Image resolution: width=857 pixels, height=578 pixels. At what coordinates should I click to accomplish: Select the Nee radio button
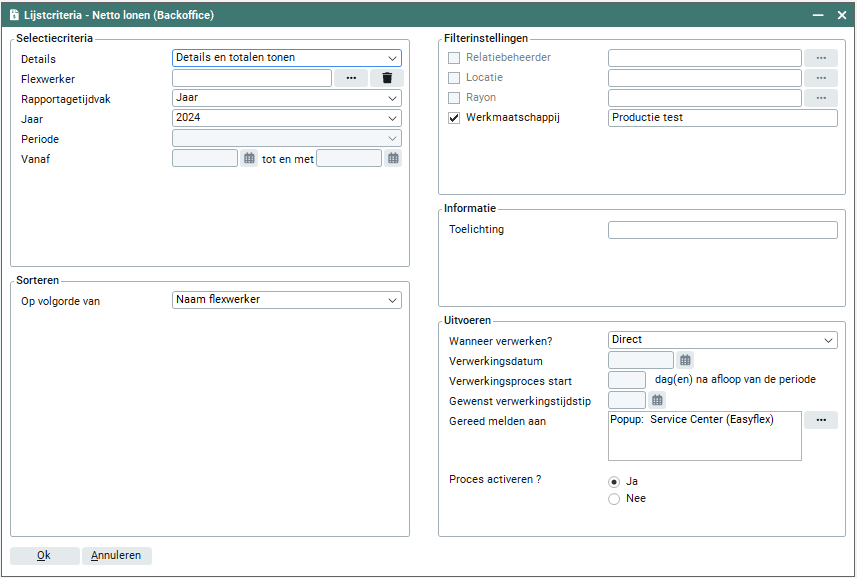[614, 499]
